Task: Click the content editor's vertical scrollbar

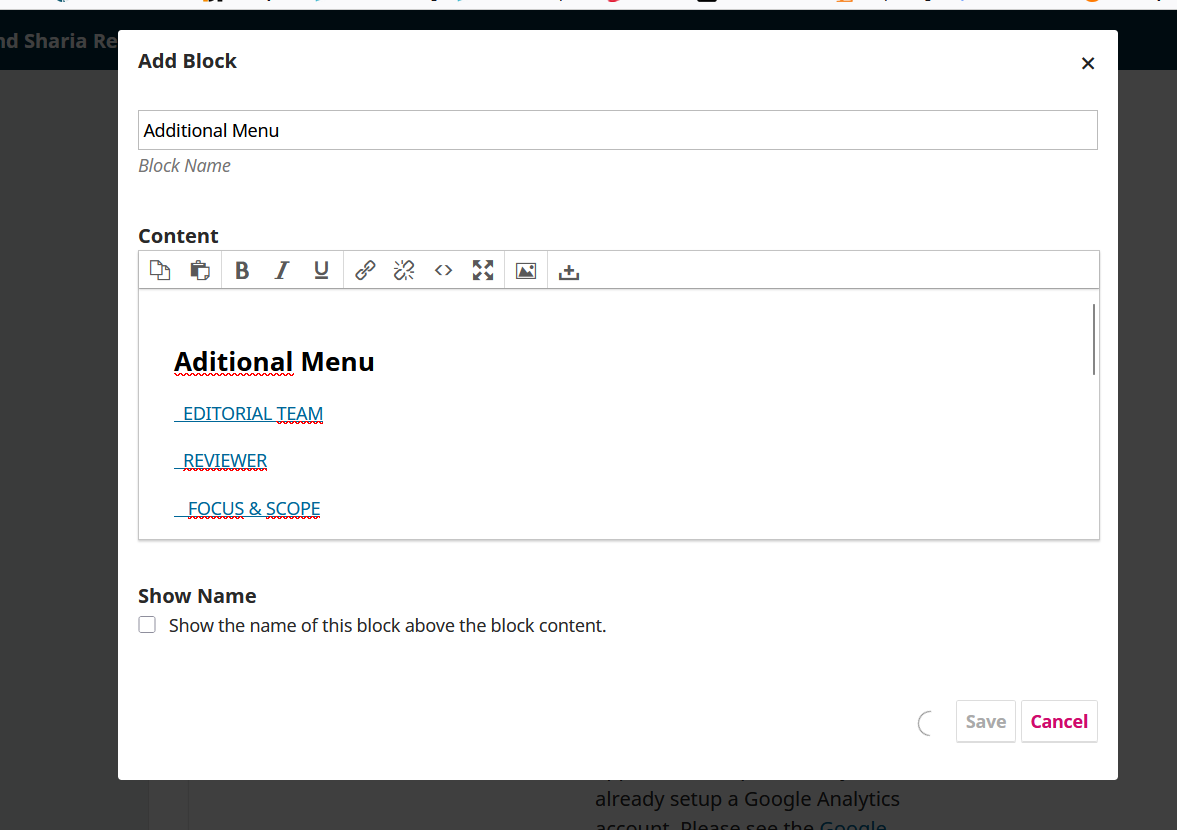Action: pos(1094,340)
